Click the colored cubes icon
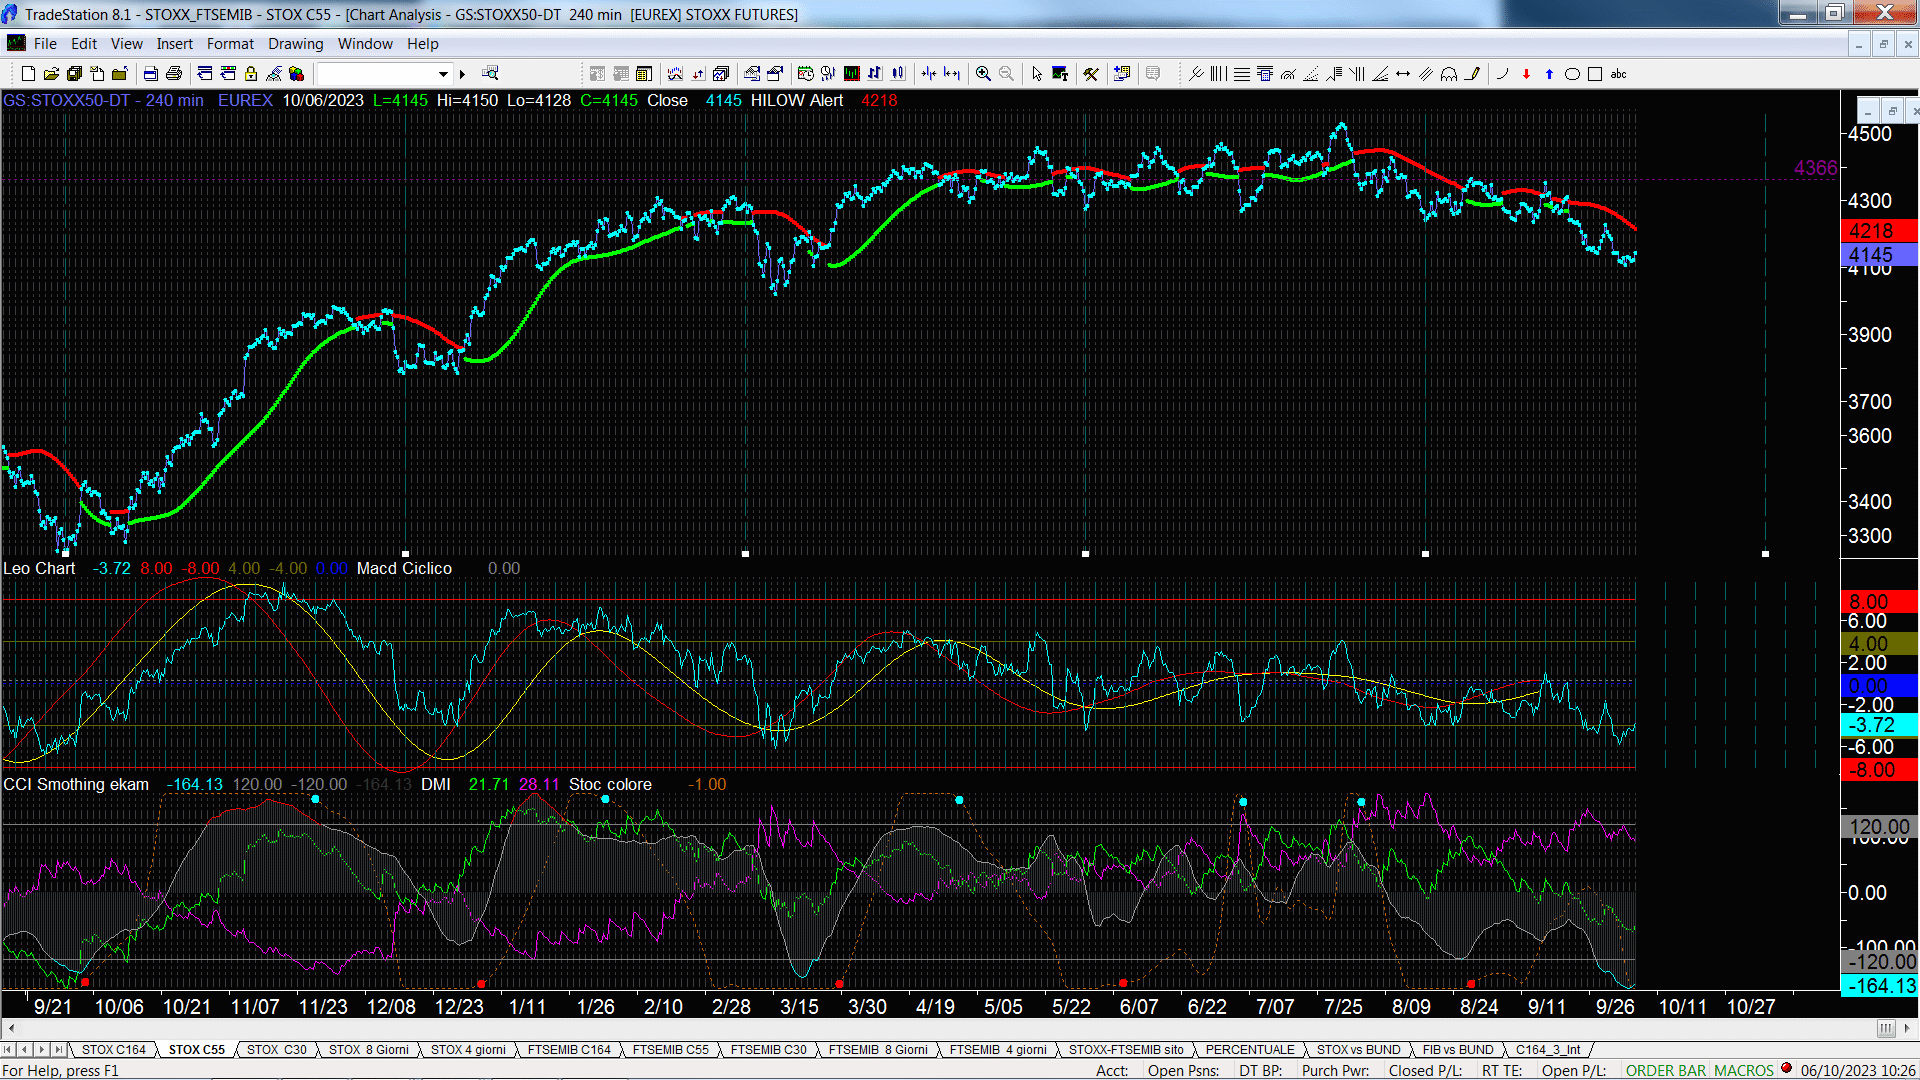The height and width of the screenshot is (1080, 1920). click(x=296, y=74)
